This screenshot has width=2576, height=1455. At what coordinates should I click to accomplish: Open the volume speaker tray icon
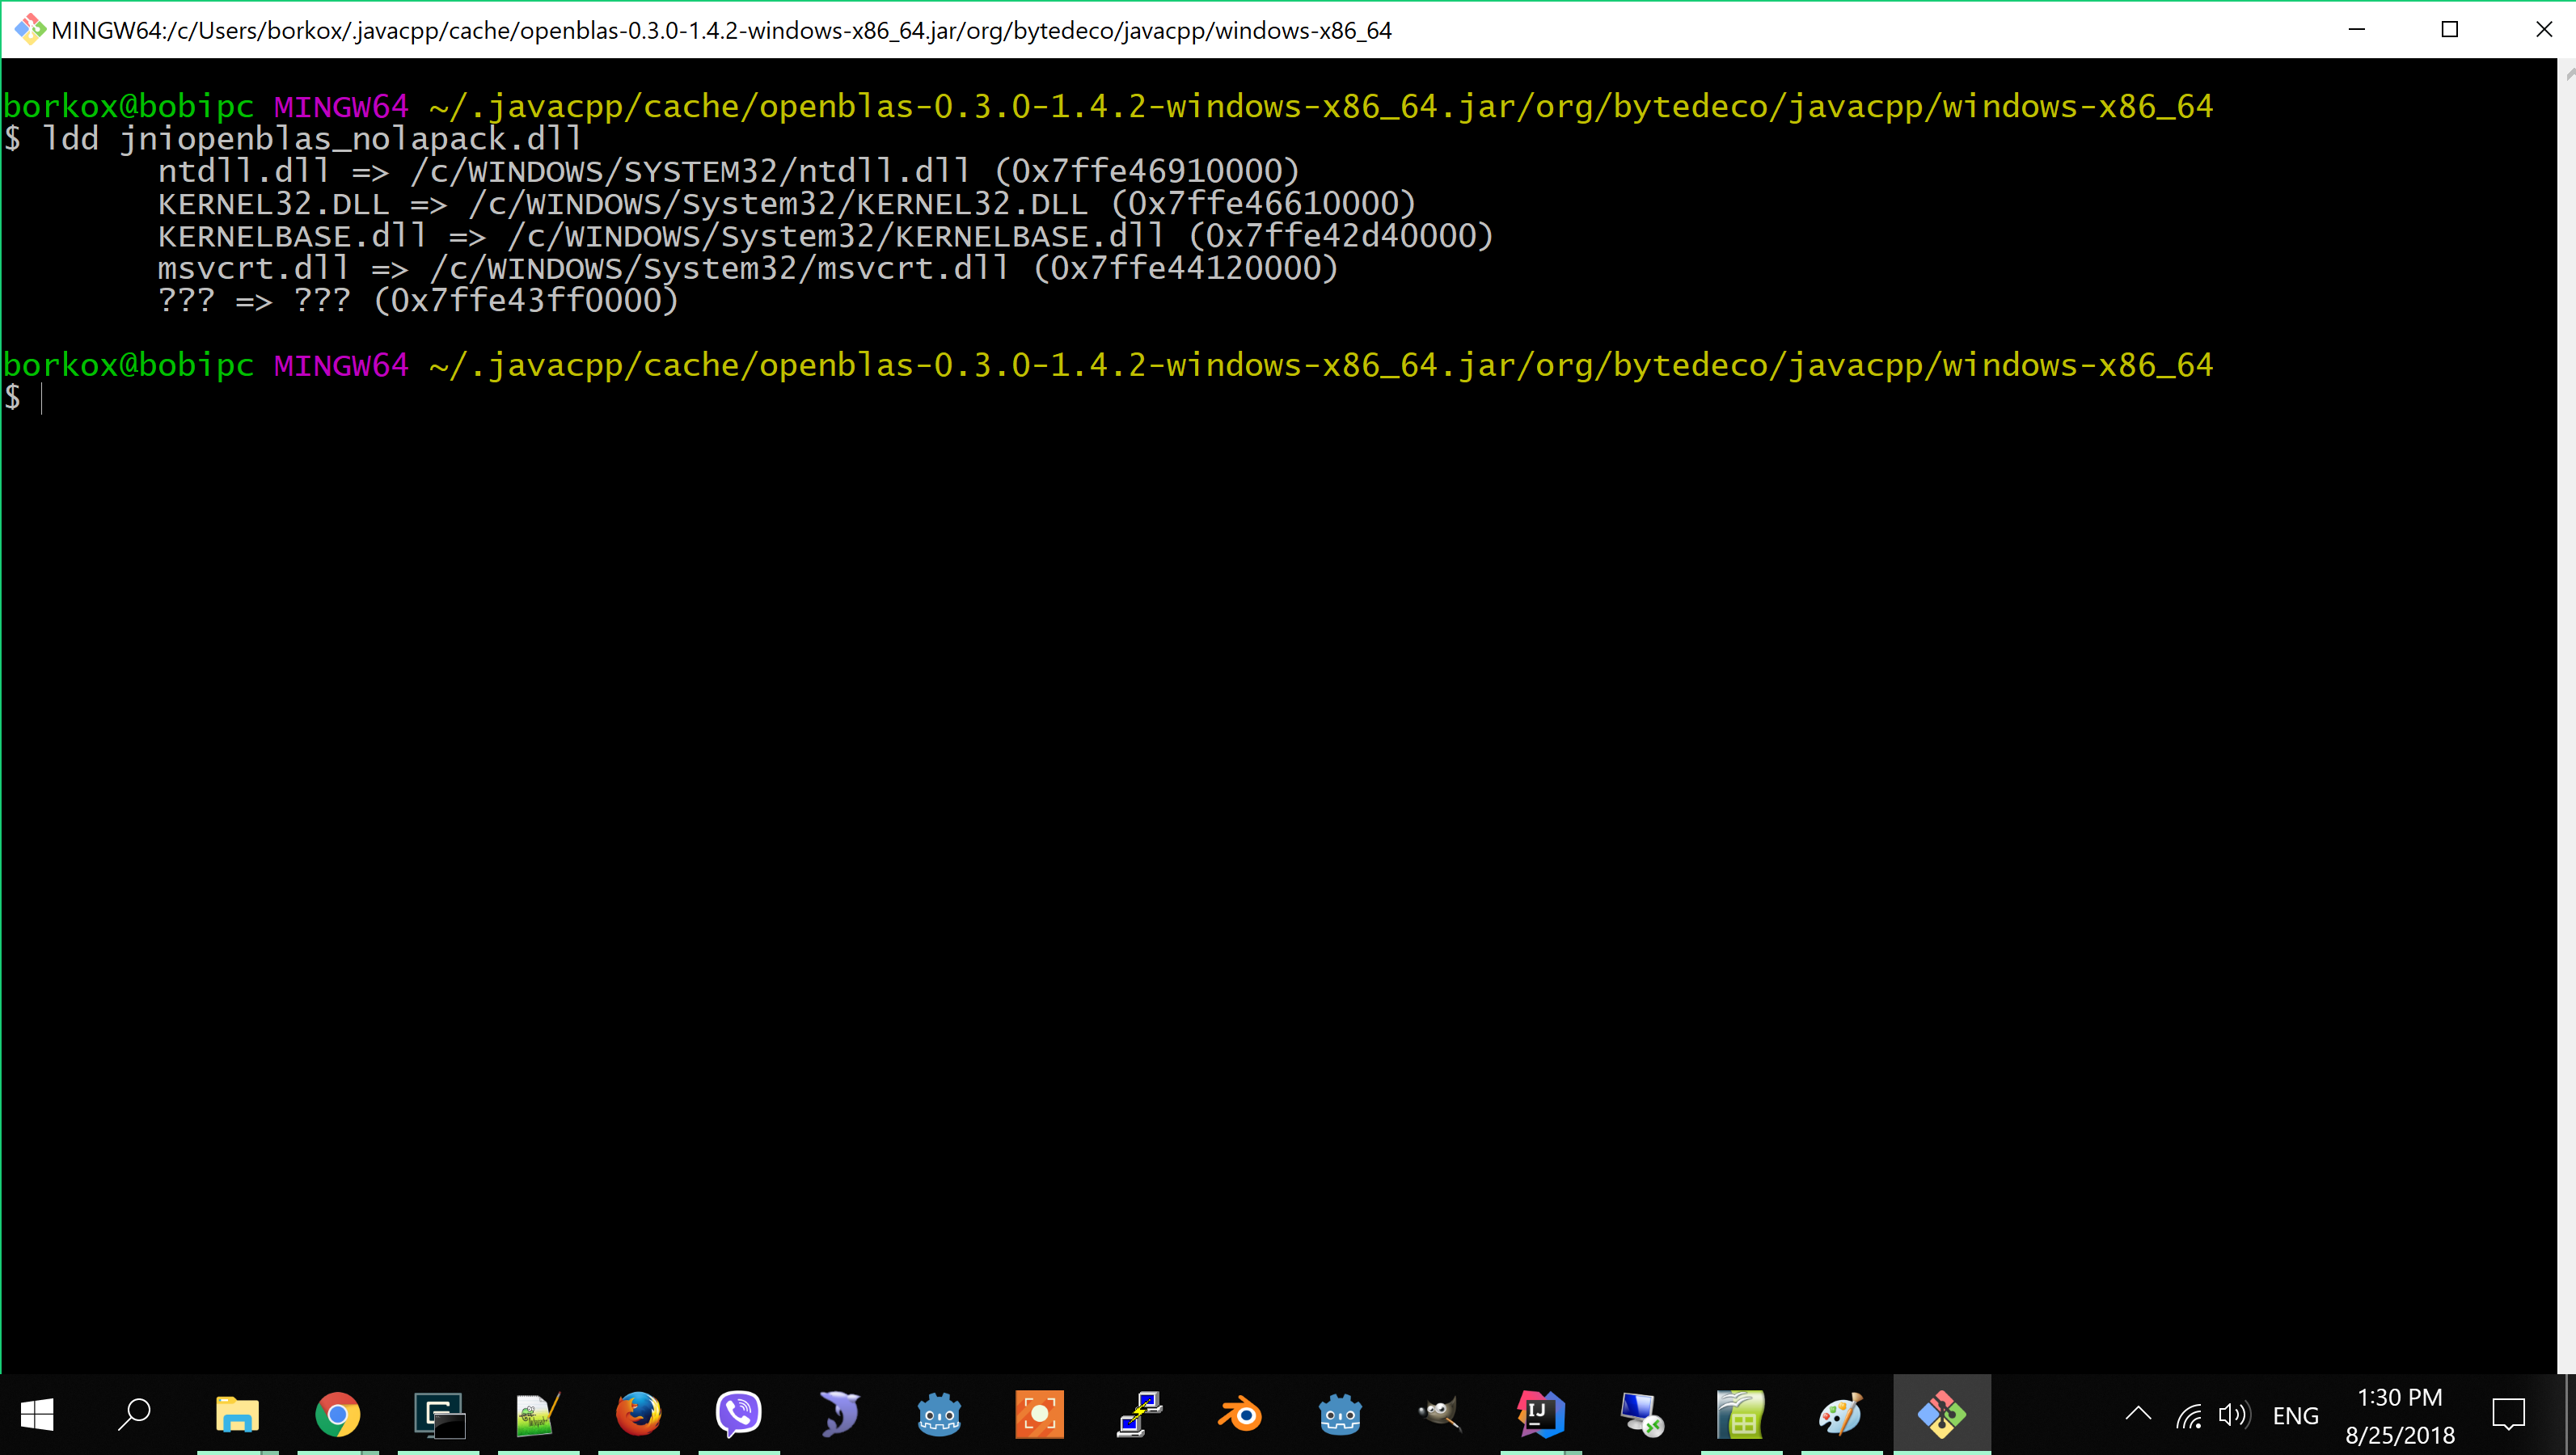2233,1415
